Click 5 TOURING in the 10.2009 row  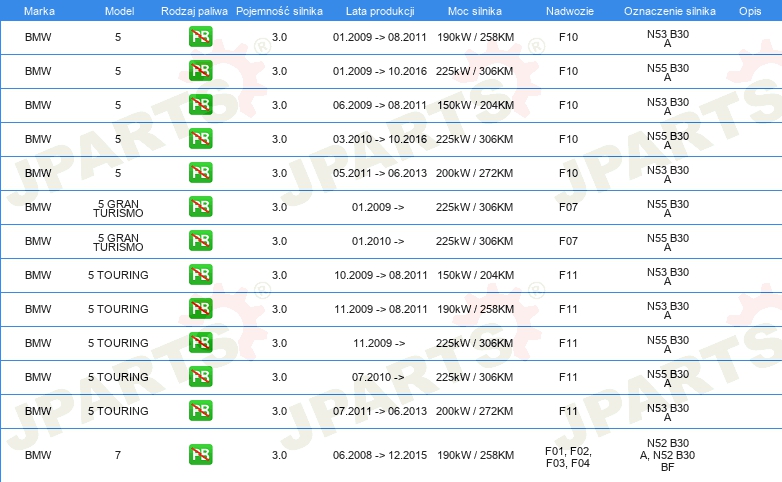(x=118, y=274)
